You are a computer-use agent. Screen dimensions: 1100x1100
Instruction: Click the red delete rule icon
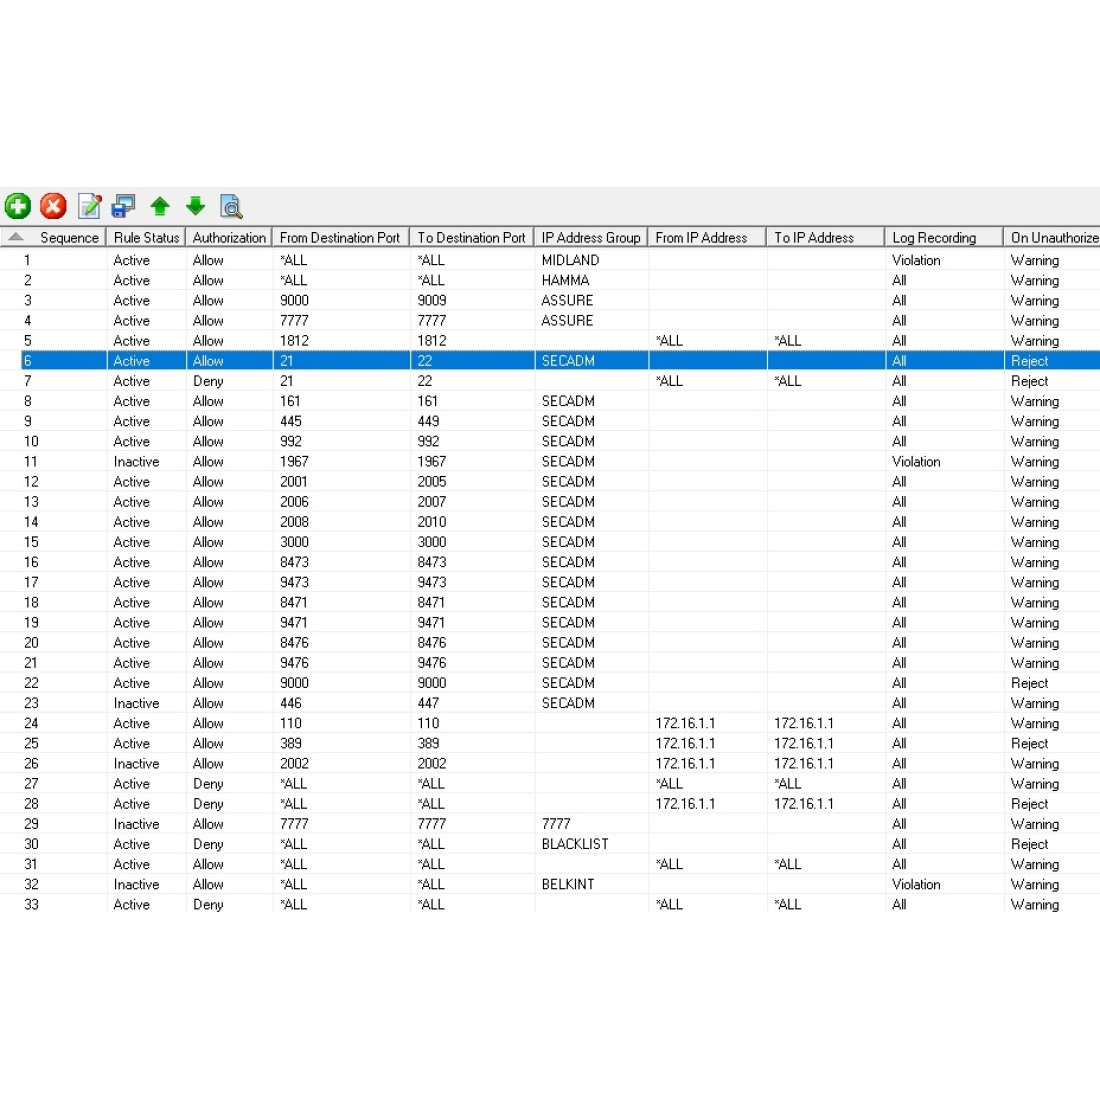(53, 206)
